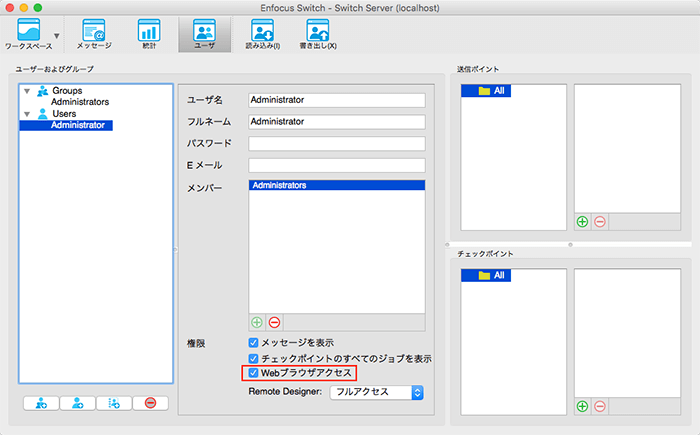Viewport: 700px width, 435px height.
Task: Toggle メッセージを表示 checkbox
Action: pos(253,343)
